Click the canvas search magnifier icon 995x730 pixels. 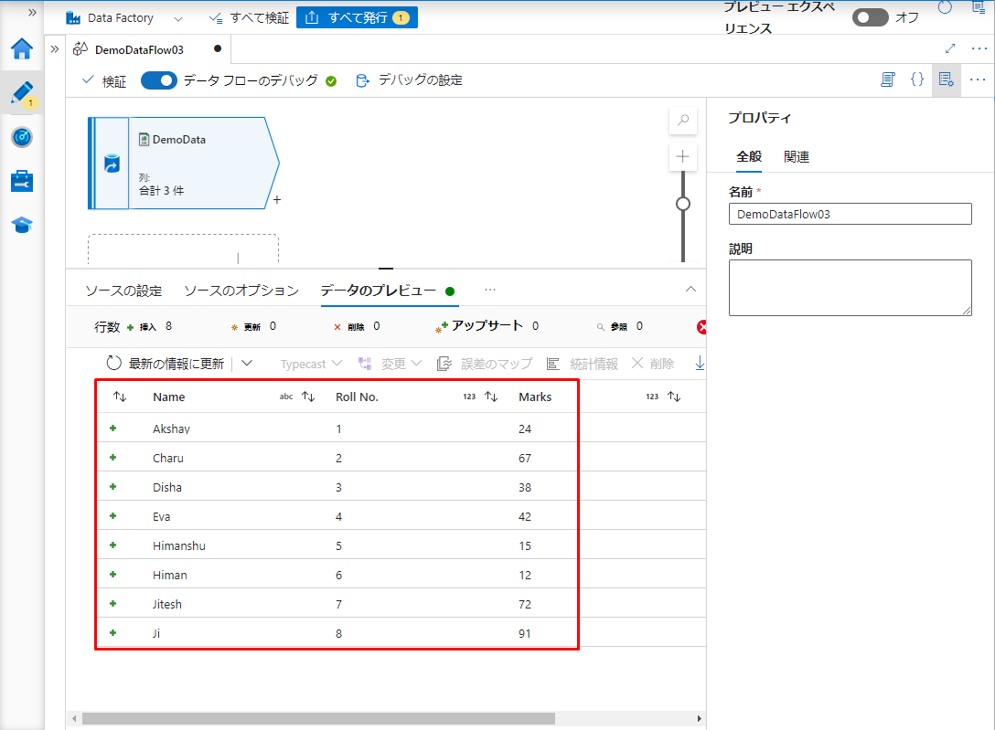684,120
